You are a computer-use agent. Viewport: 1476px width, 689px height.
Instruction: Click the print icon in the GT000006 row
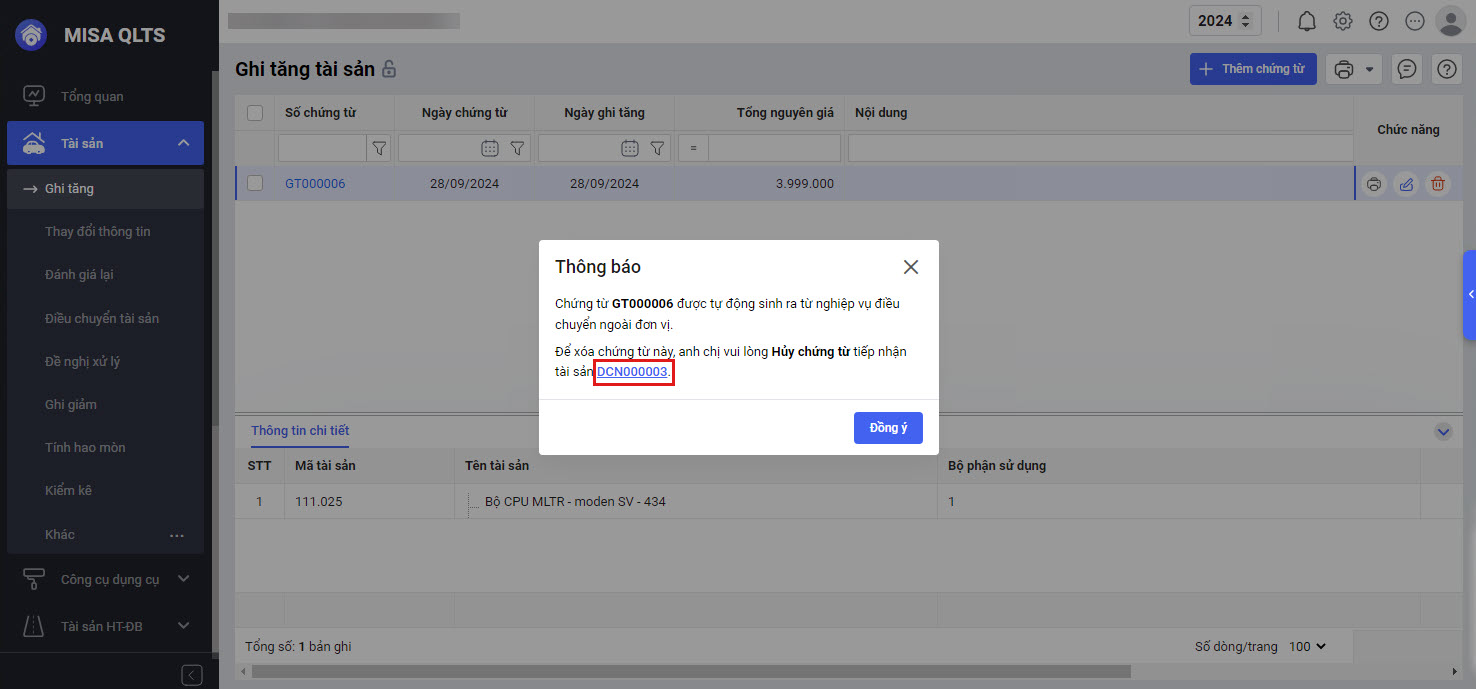click(1374, 184)
